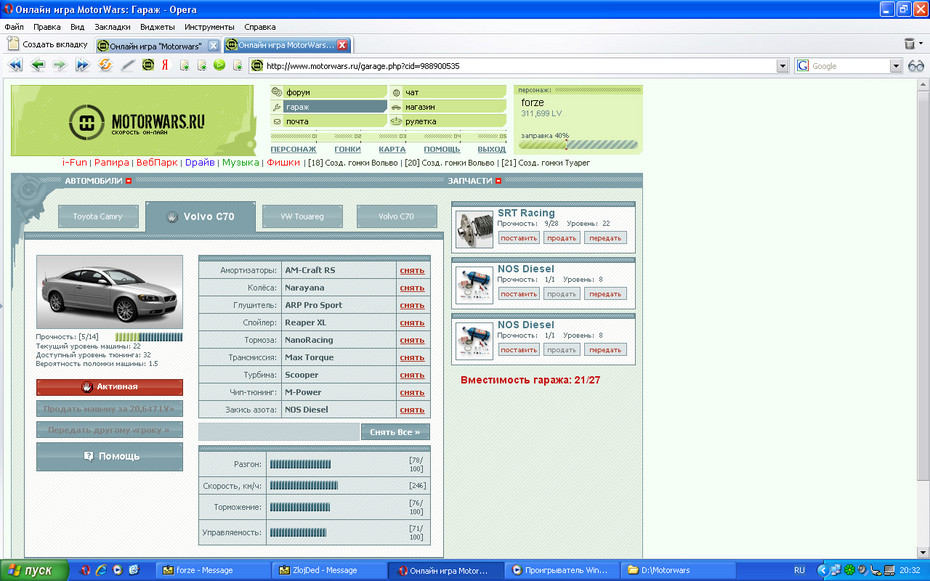Remove the Турбина Scooper part
The image size is (930, 581).
[x=412, y=375]
